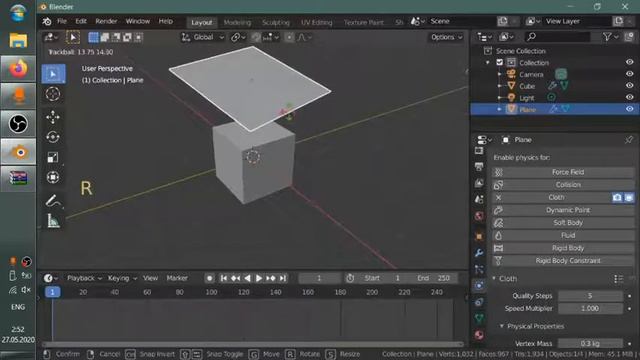Select the Scale tool

point(53,157)
